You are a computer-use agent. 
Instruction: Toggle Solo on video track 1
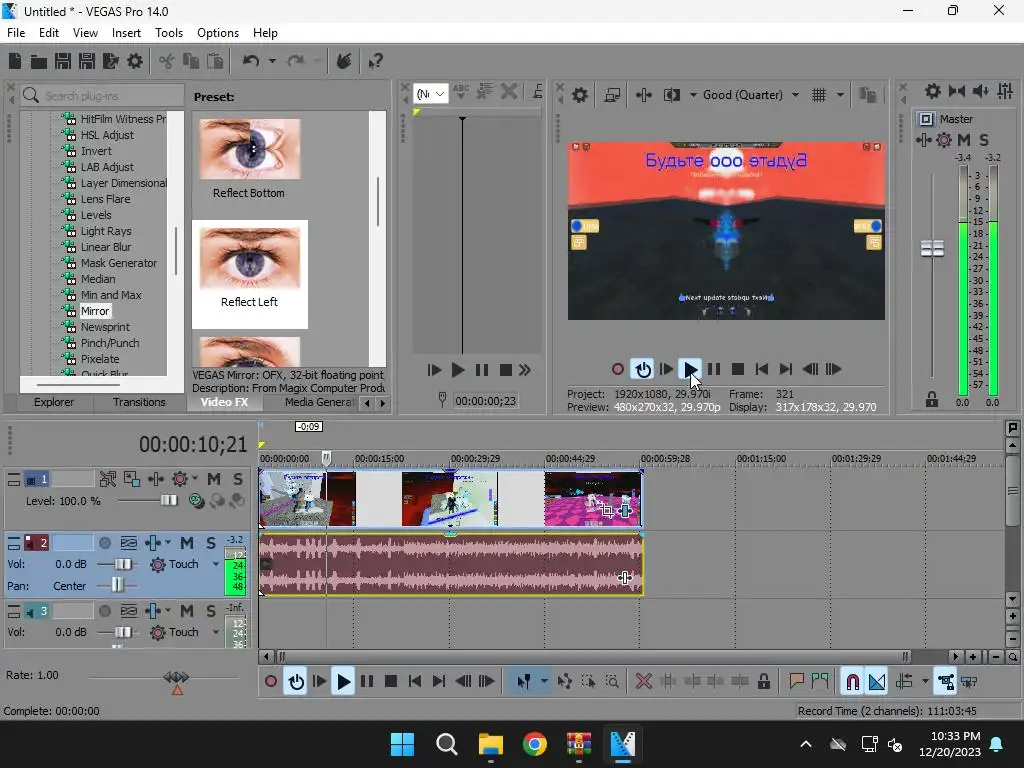[x=238, y=479]
